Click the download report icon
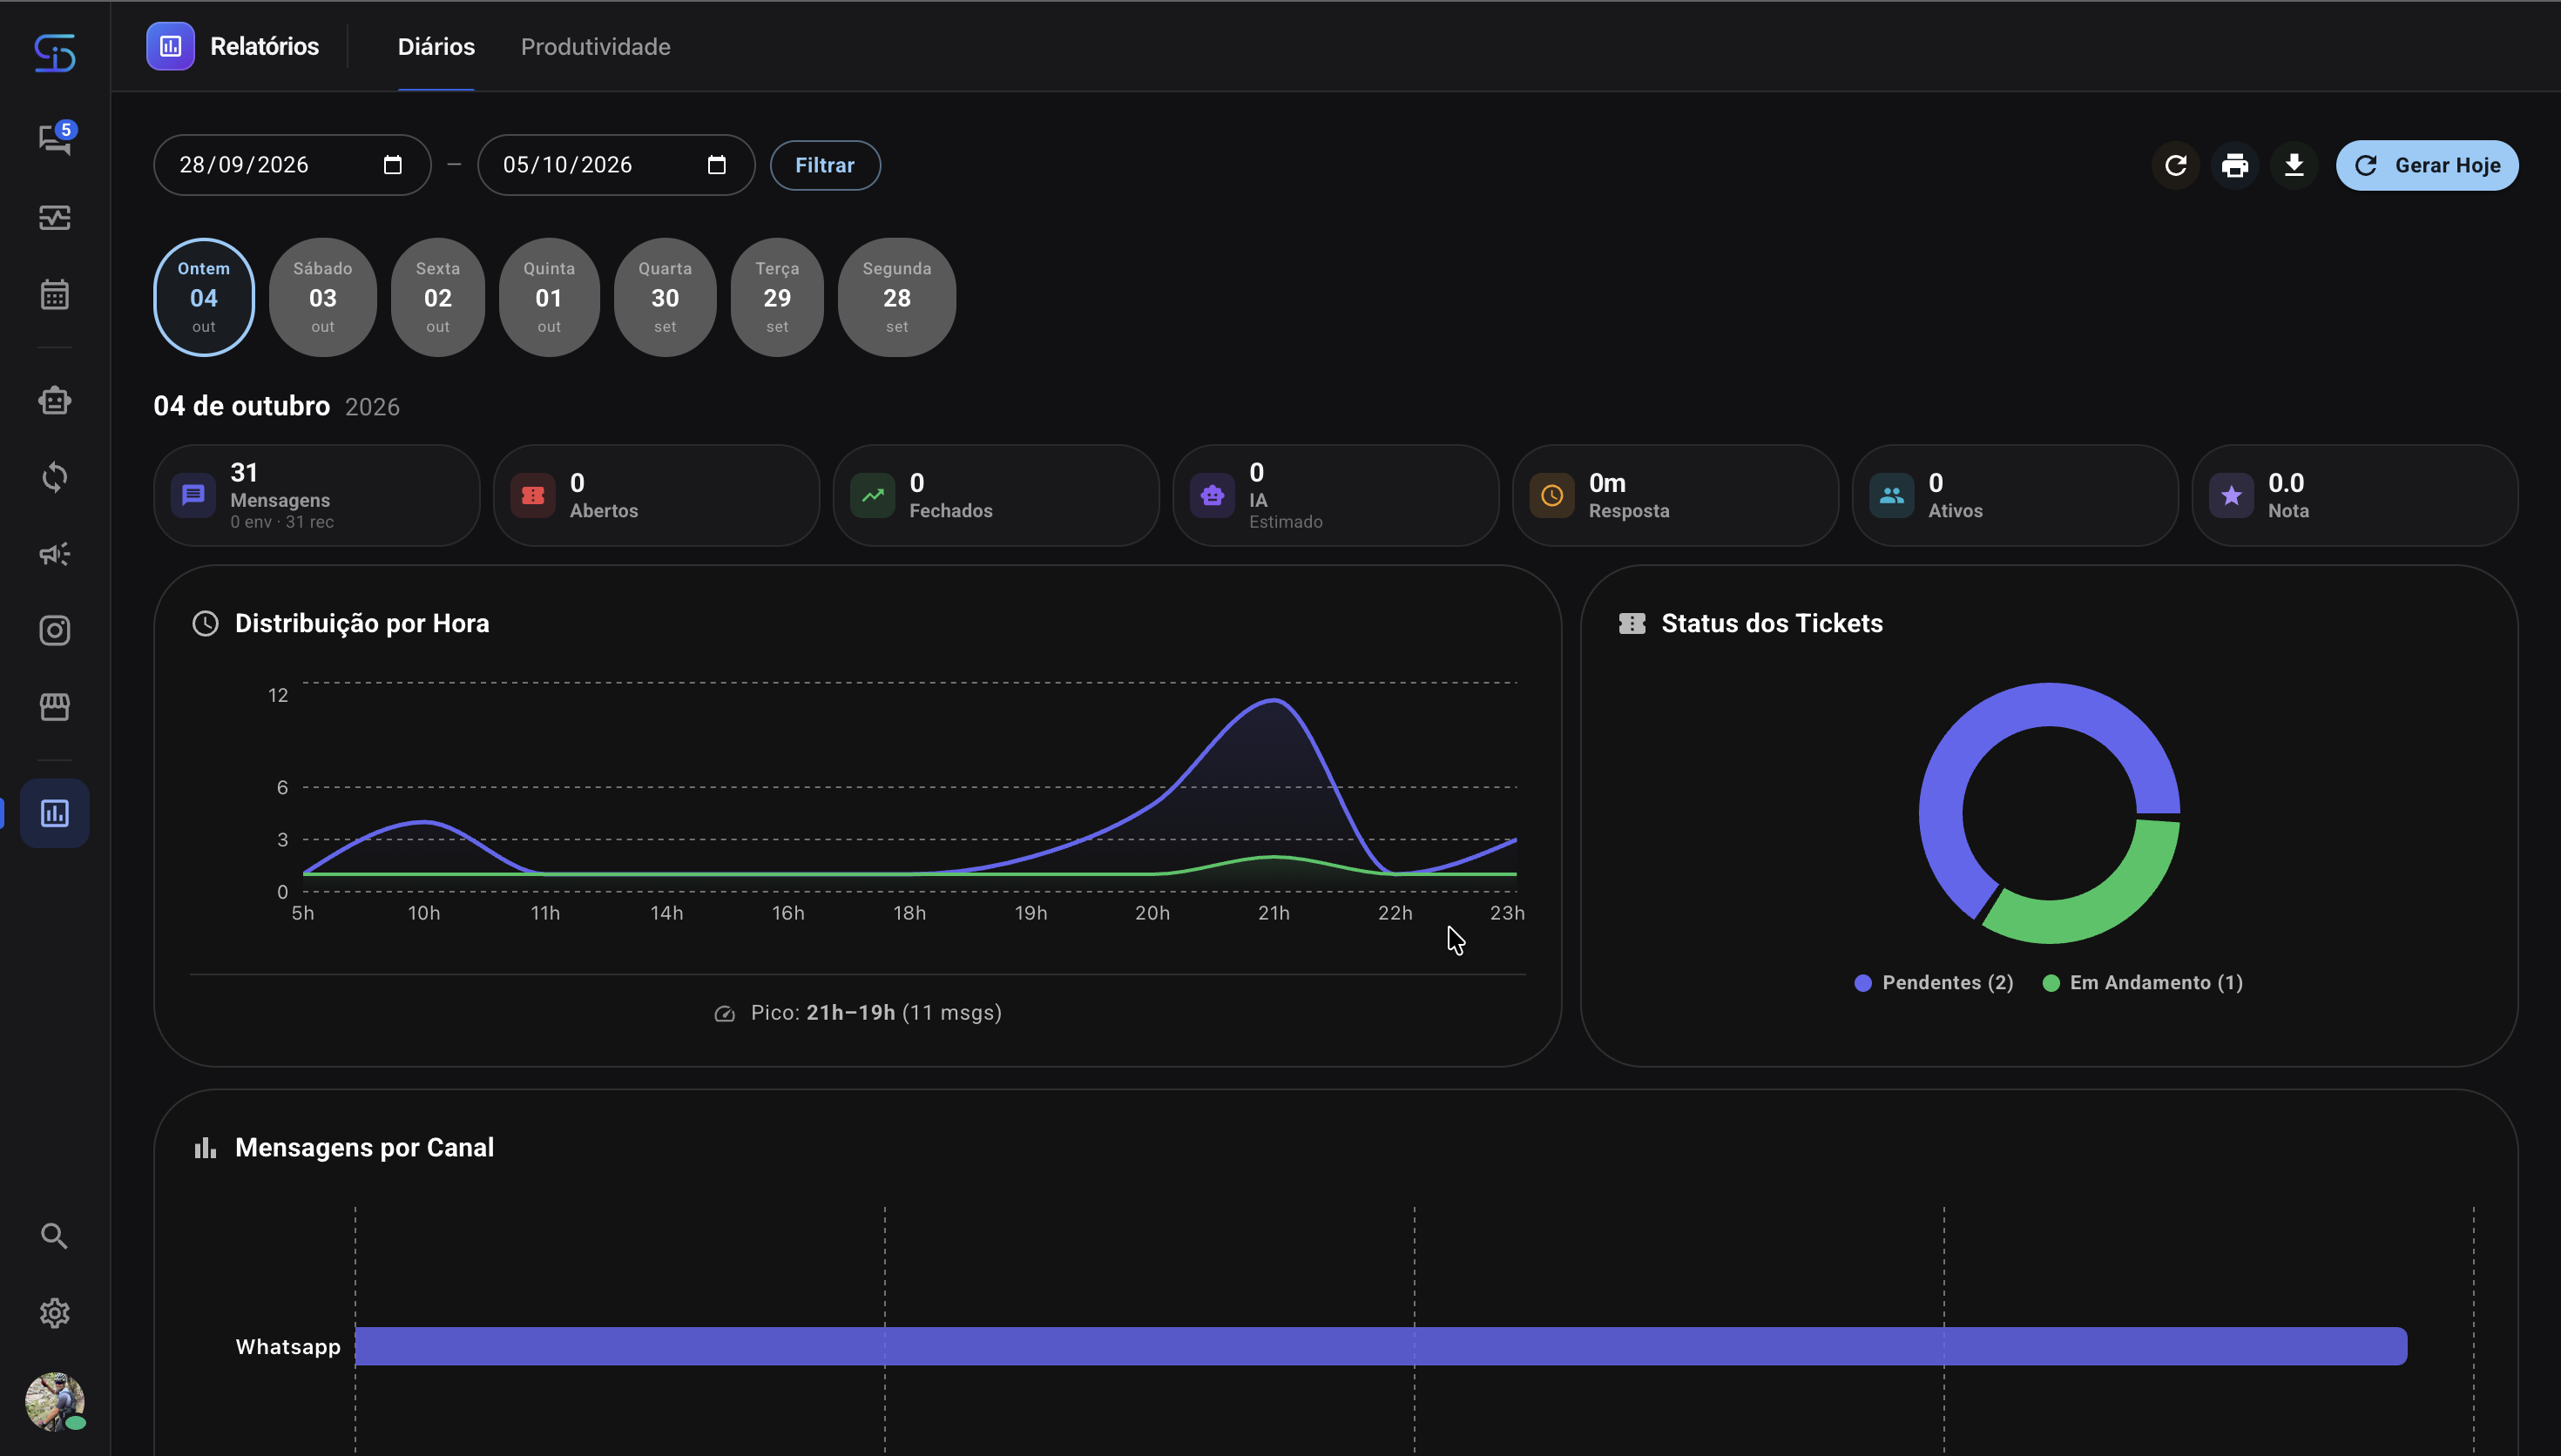The width and height of the screenshot is (2561, 1456). click(2294, 165)
